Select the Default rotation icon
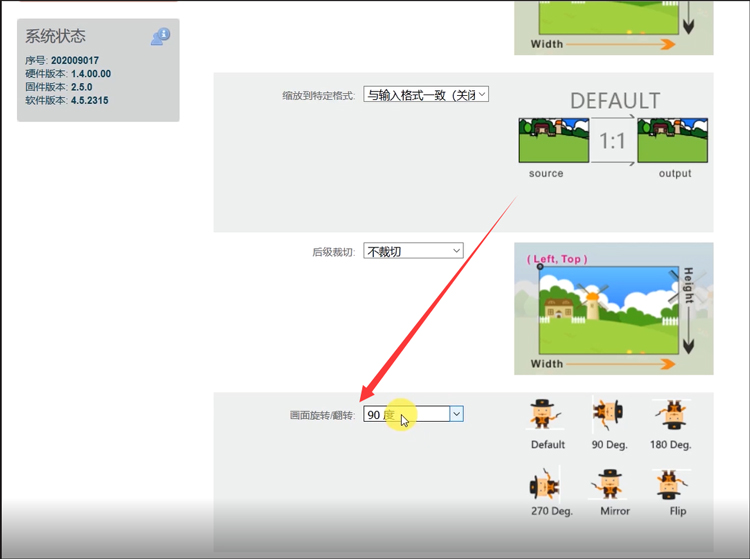750x559 pixels. (547, 415)
